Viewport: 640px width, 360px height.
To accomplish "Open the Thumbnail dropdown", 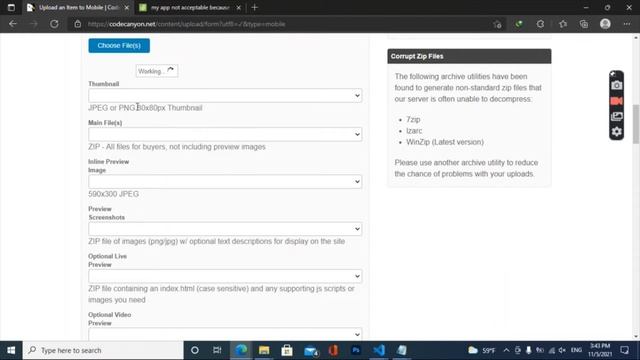I will (x=225, y=96).
